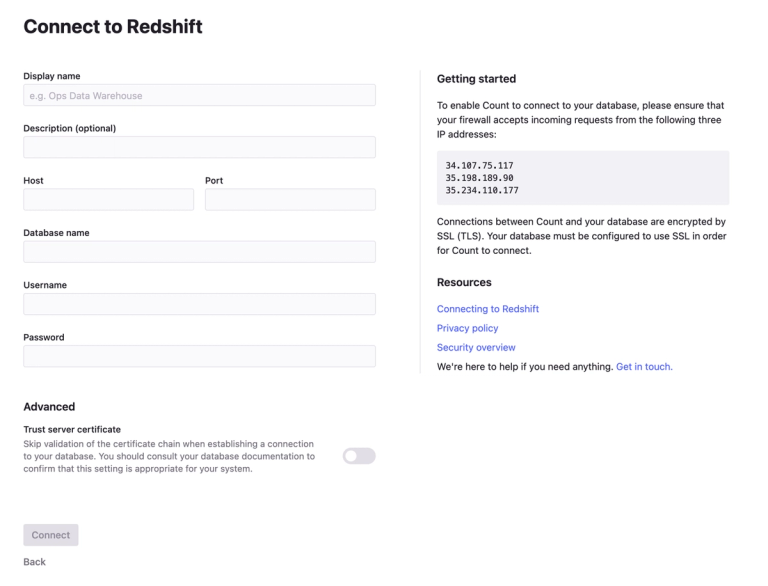Screen dimensions: 768x586
Task: Focus the Description (optional) field
Action: 199,147
